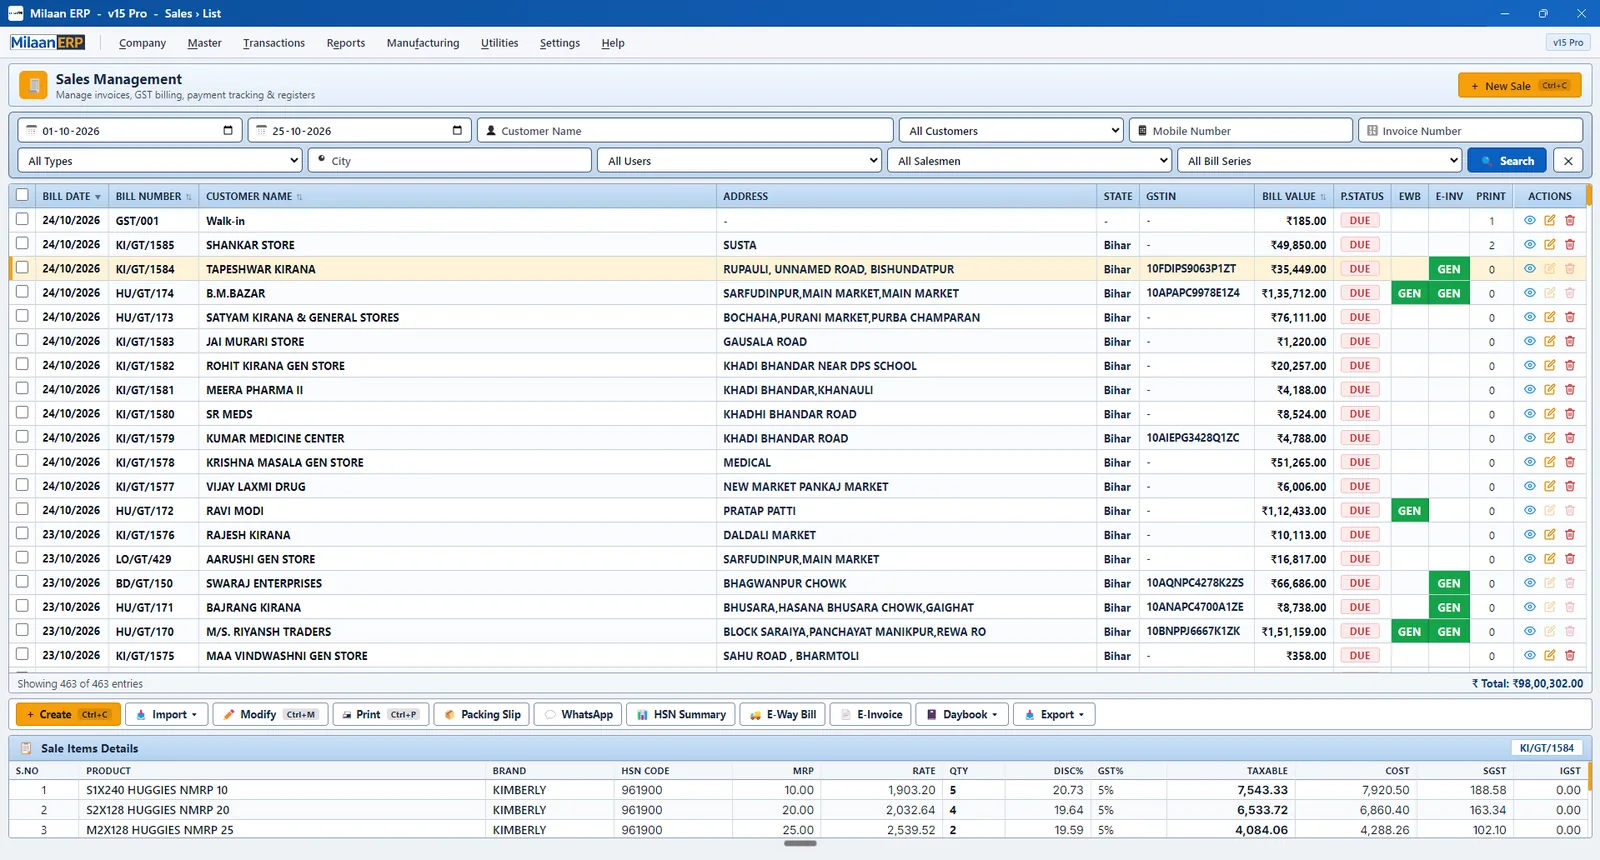The height and width of the screenshot is (860, 1600).
Task: Delete the MEERA PHARMA II bill
Action: click(1570, 390)
